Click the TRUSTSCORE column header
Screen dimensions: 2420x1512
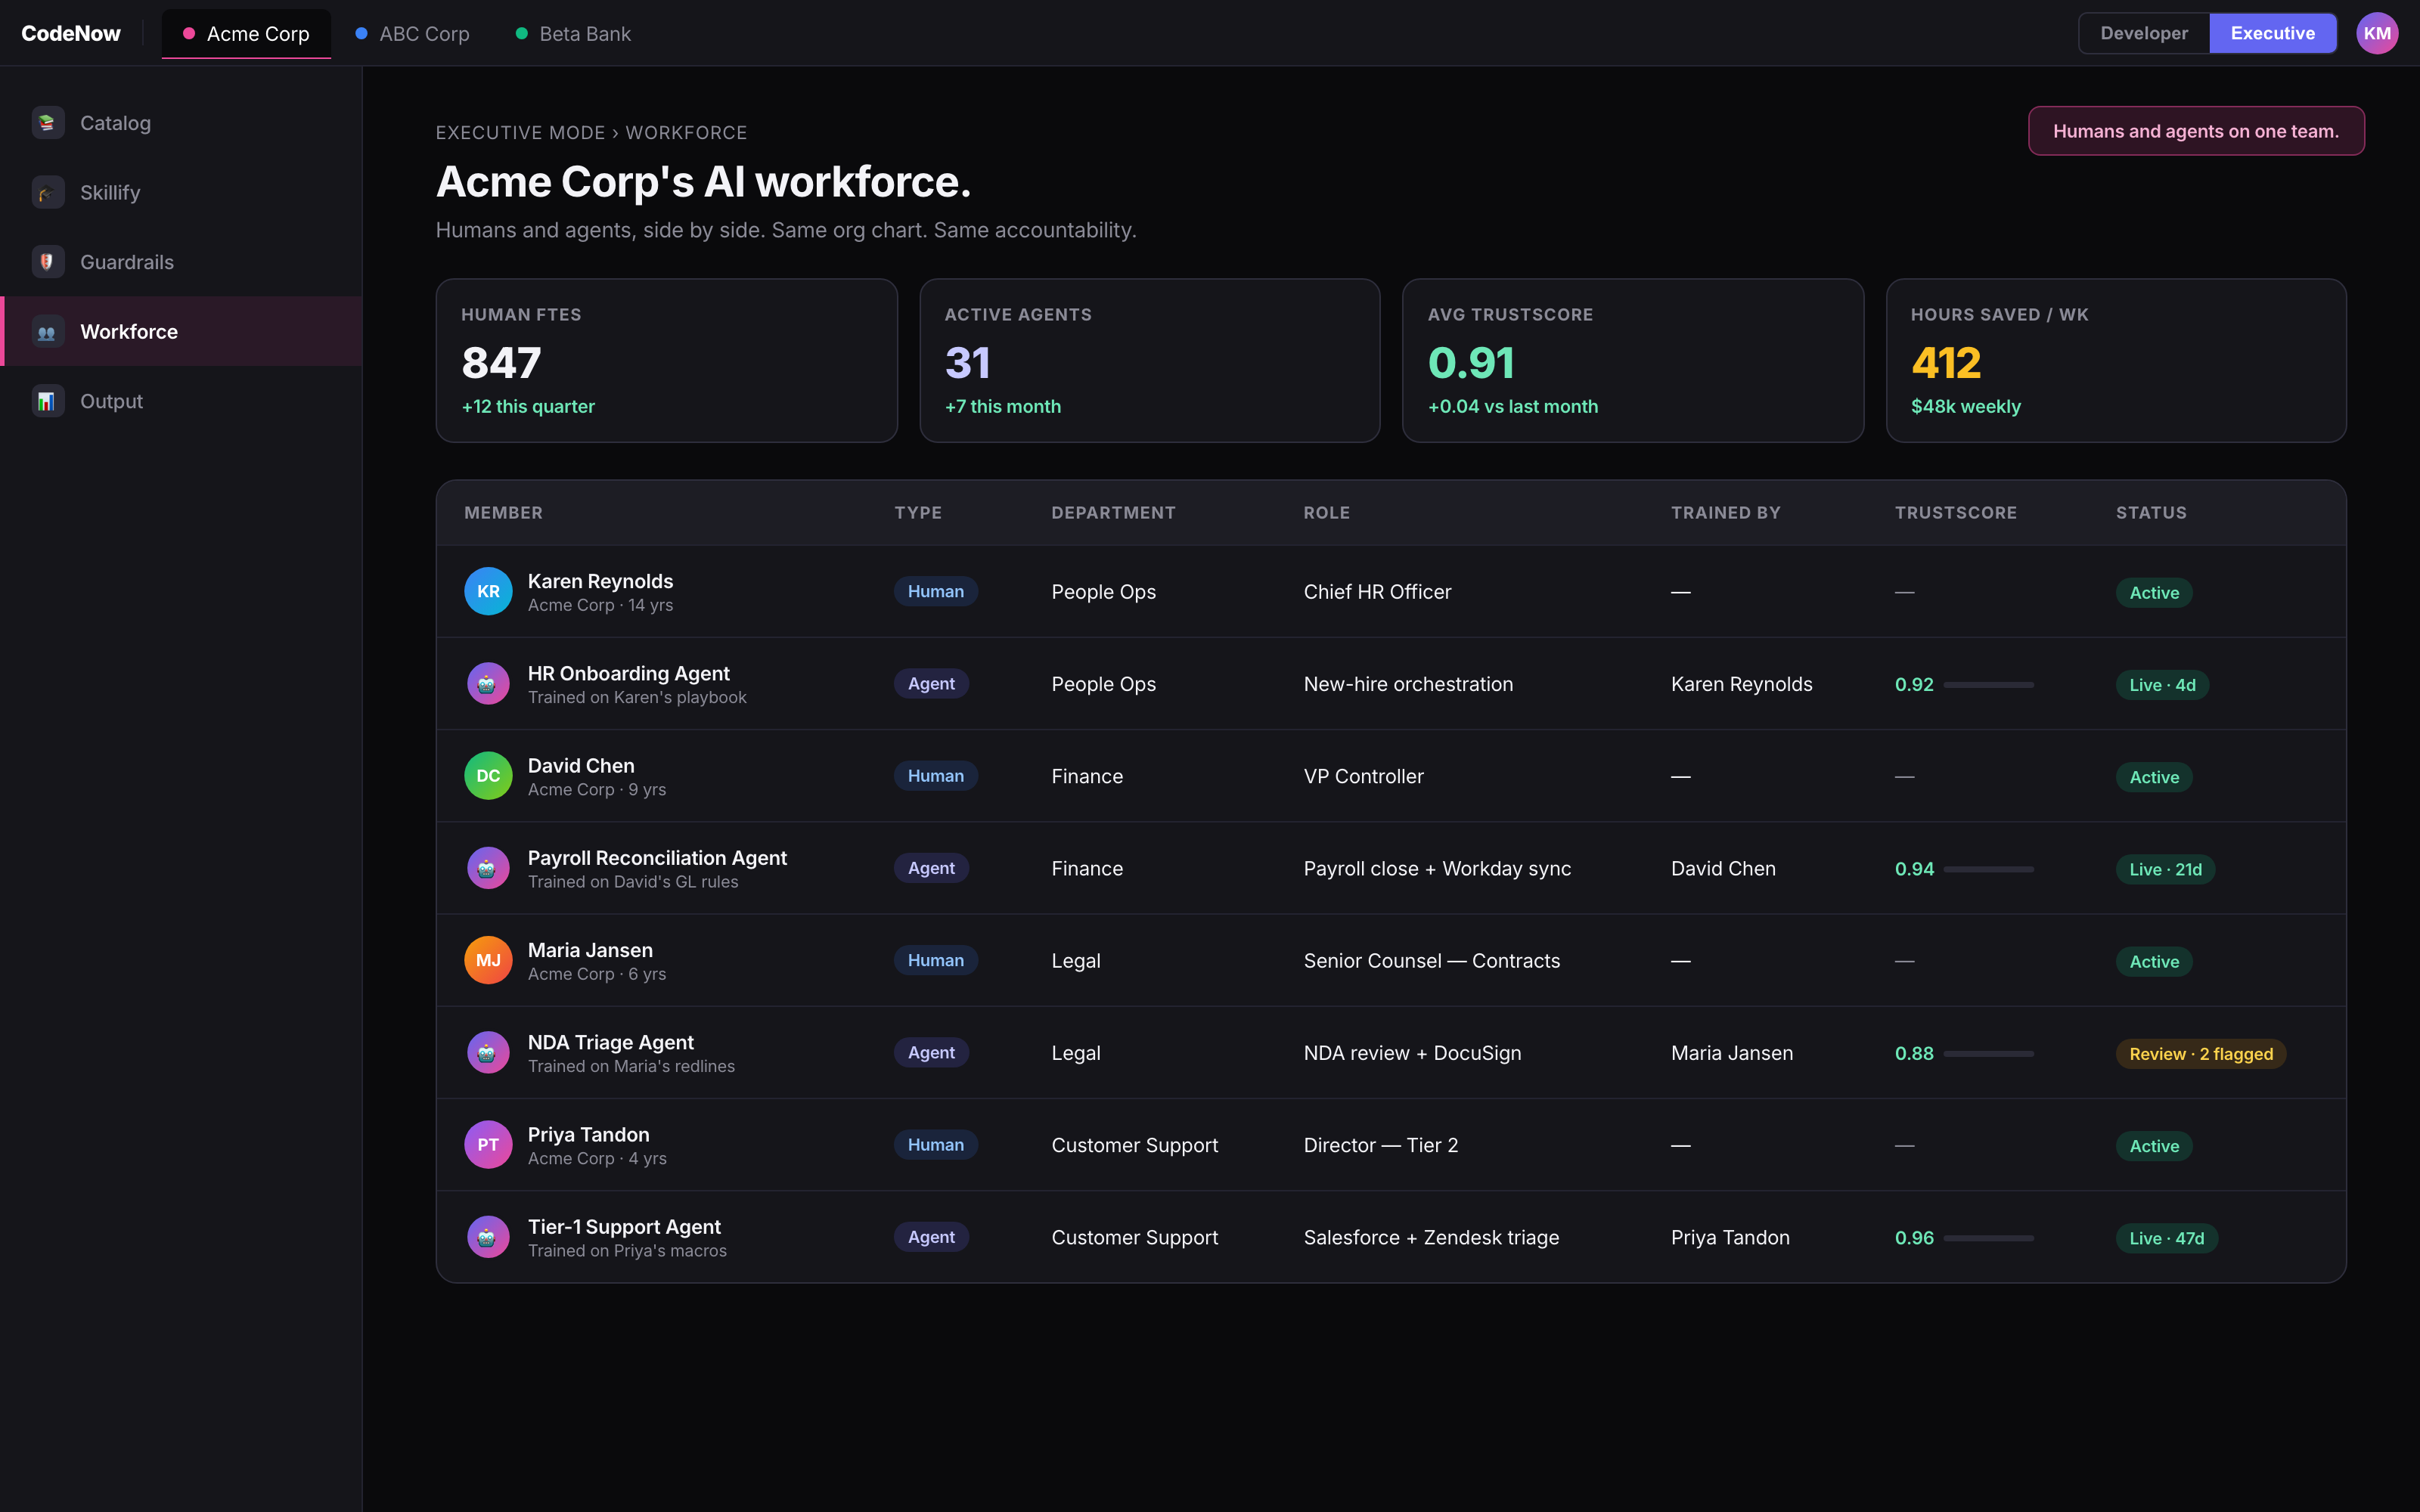tap(1955, 513)
